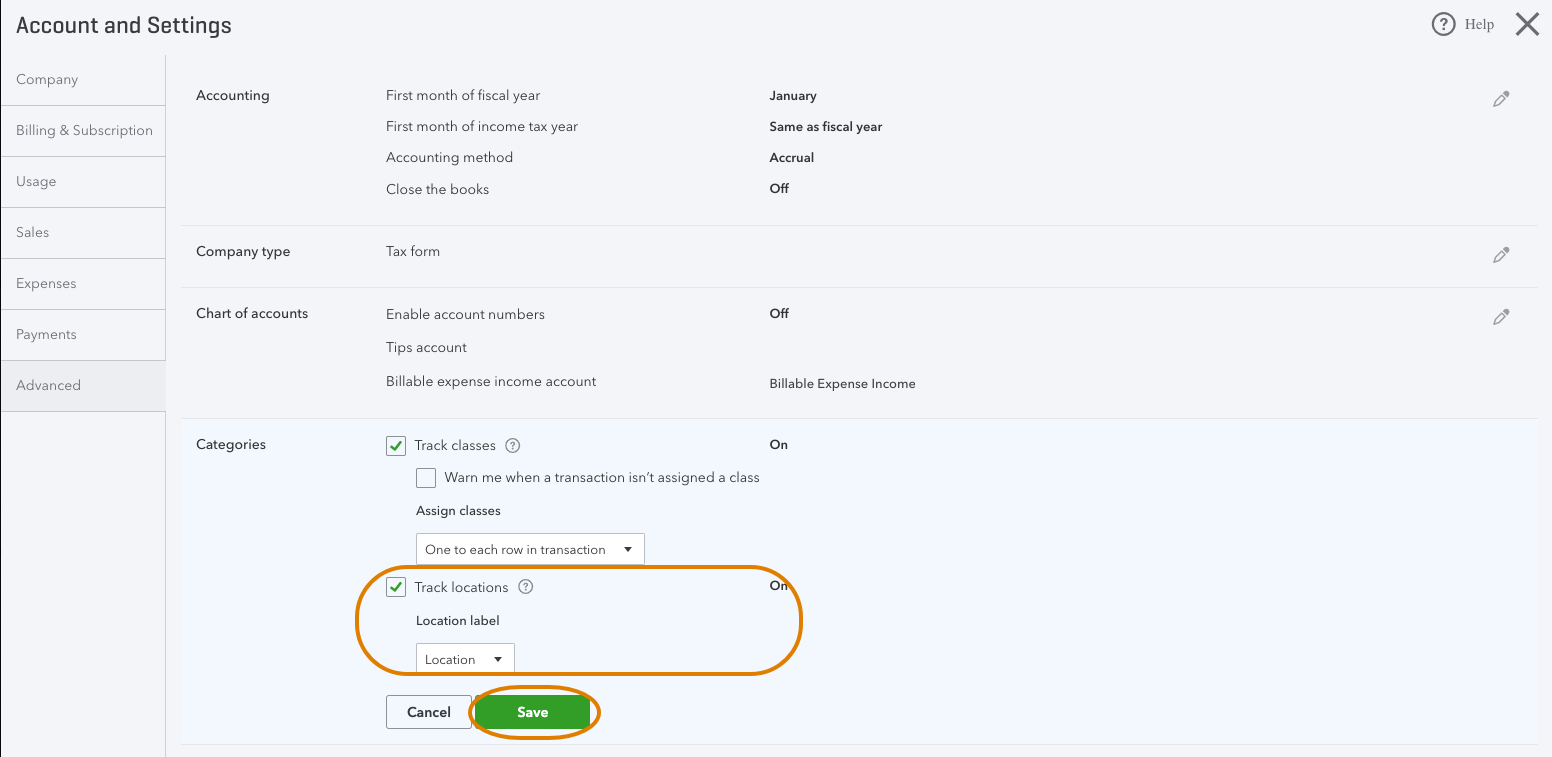Image resolution: width=1552 pixels, height=757 pixels.
Task: Click the Close the books label
Action: (437, 189)
